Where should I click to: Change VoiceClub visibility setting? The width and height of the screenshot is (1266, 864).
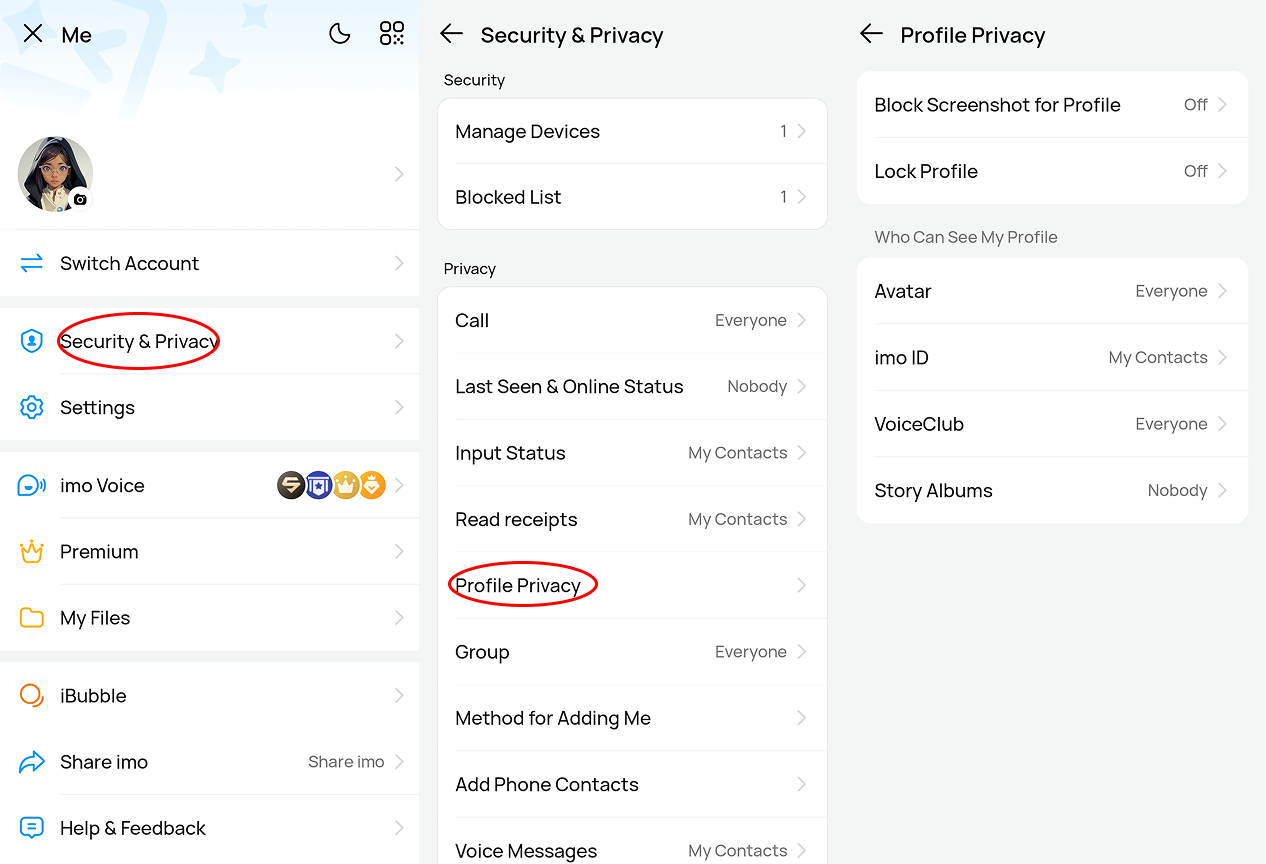point(1052,424)
